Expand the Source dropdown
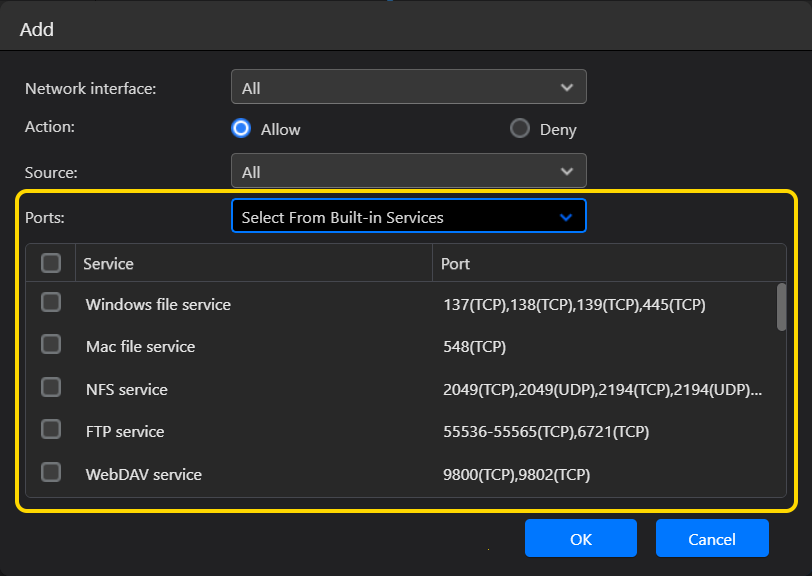 coord(409,170)
